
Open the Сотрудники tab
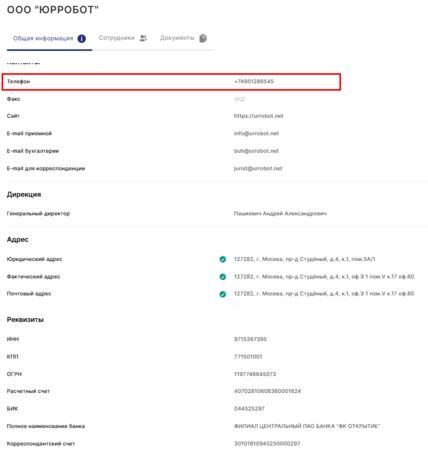point(123,38)
